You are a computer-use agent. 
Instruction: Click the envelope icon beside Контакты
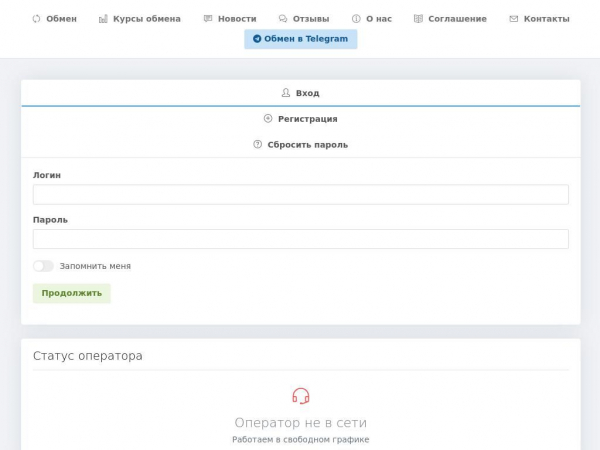point(514,19)
